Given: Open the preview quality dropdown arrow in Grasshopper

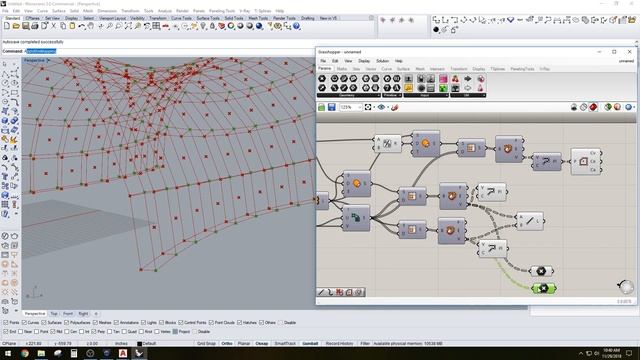Looking at the screenshot, I should pyautogui.click(x=634, y=107).
